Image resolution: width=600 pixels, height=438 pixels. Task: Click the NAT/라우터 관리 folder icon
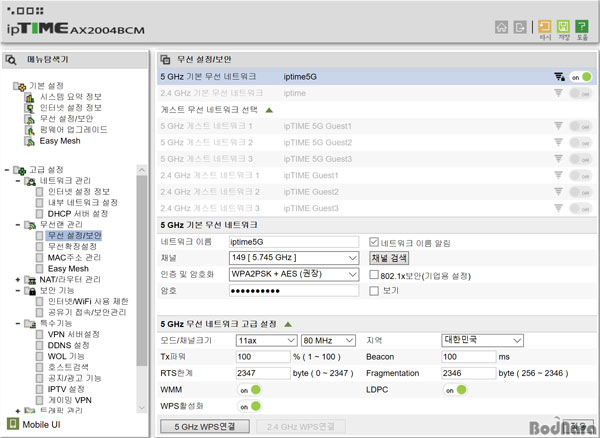[30, 280]
